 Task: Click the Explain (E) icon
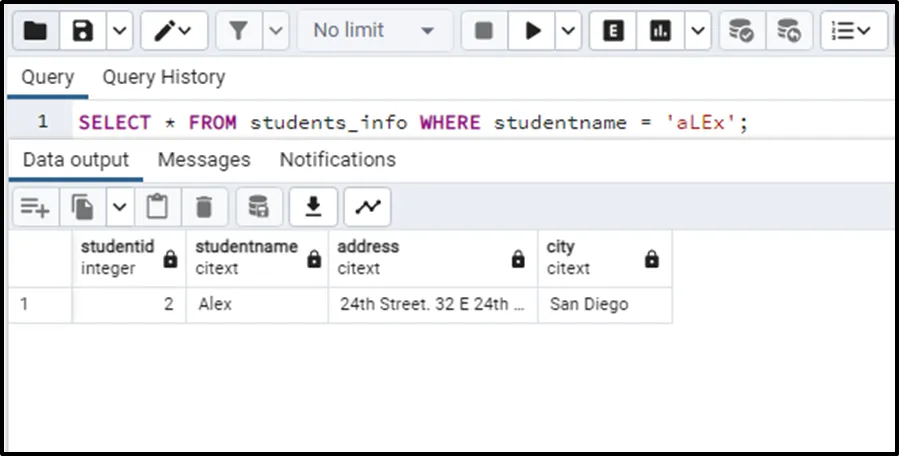click(613, 31)
